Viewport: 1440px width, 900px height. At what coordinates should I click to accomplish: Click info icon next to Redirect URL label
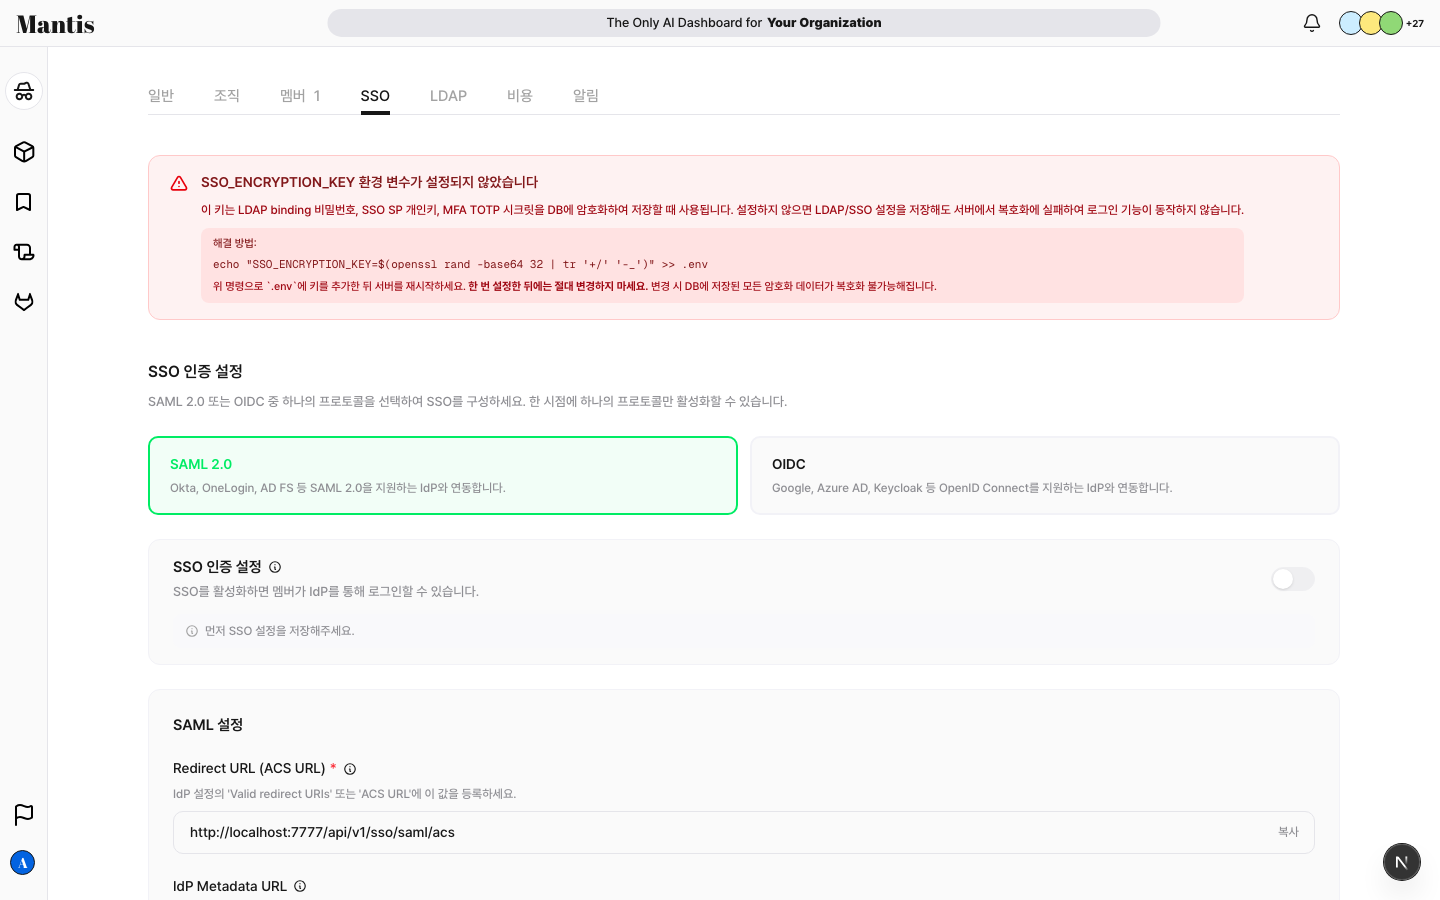350,769
